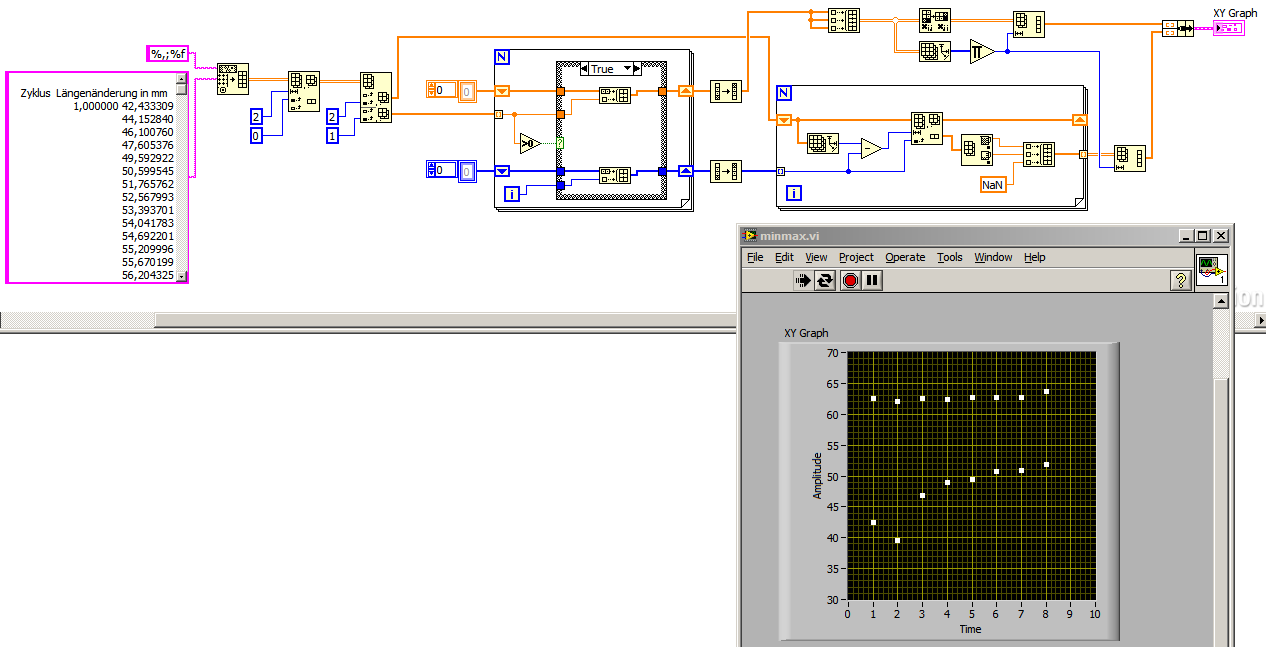Click the Amplitude axis label on the graph
Screen dimensions: 1266x647
pos(817,475)
